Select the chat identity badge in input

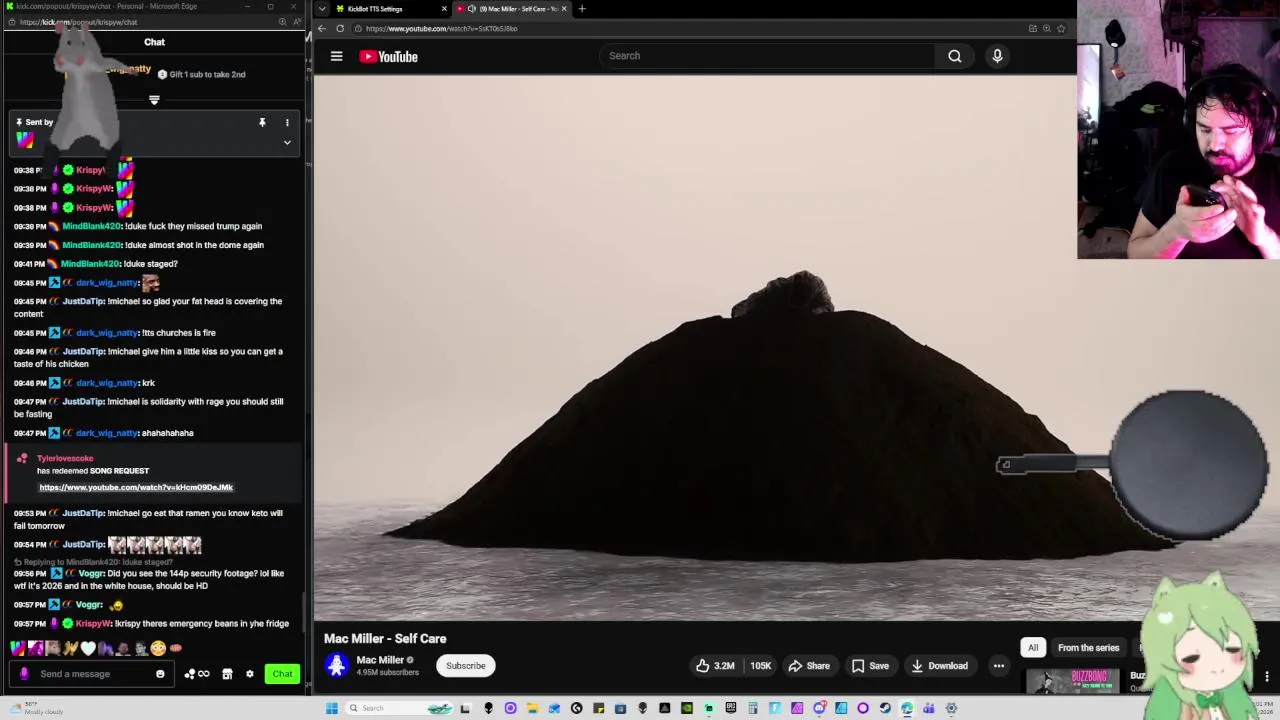(x=24, y=674)
